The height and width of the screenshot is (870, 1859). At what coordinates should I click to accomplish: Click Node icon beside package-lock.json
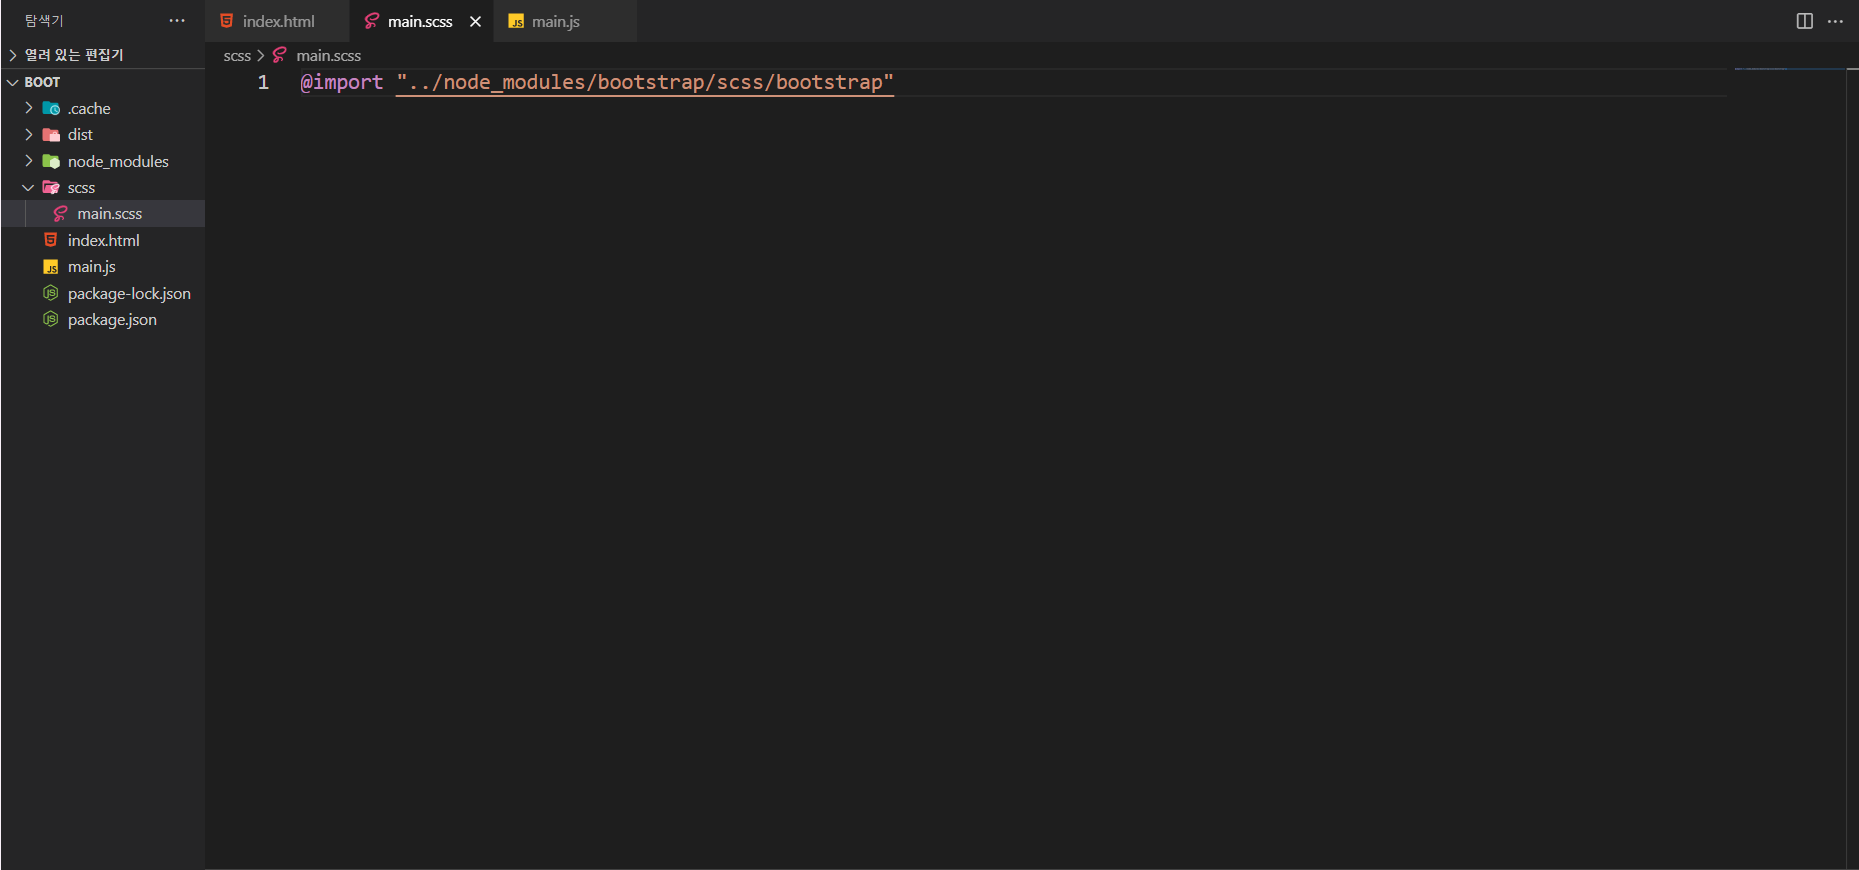point(51,293)
